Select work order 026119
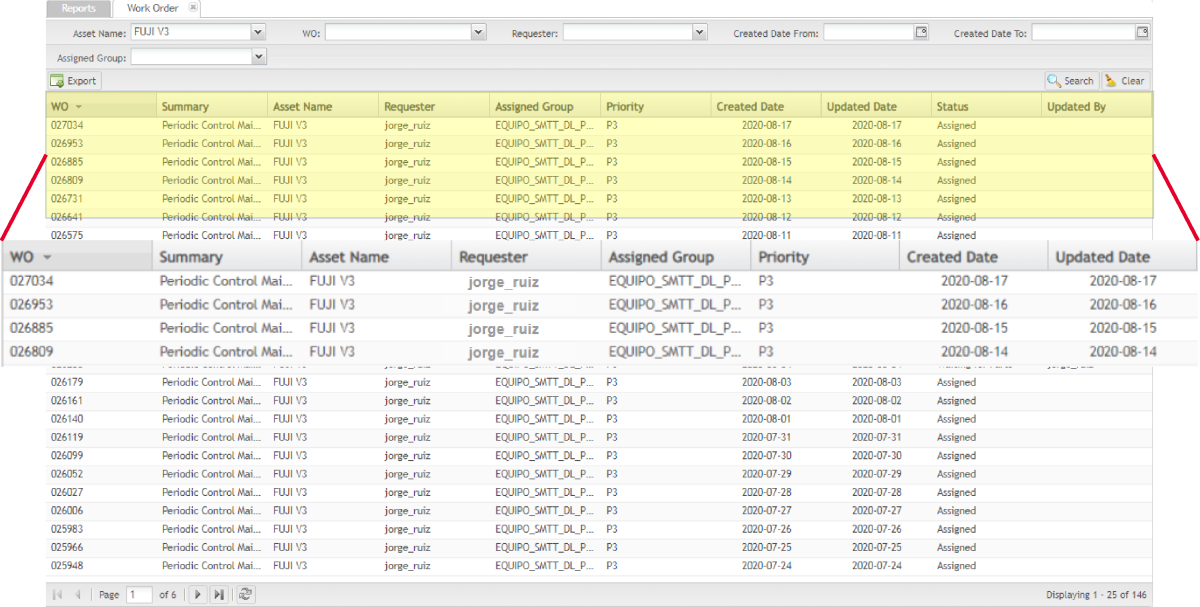Screen dimensions: 1200x607 point(599,437)
